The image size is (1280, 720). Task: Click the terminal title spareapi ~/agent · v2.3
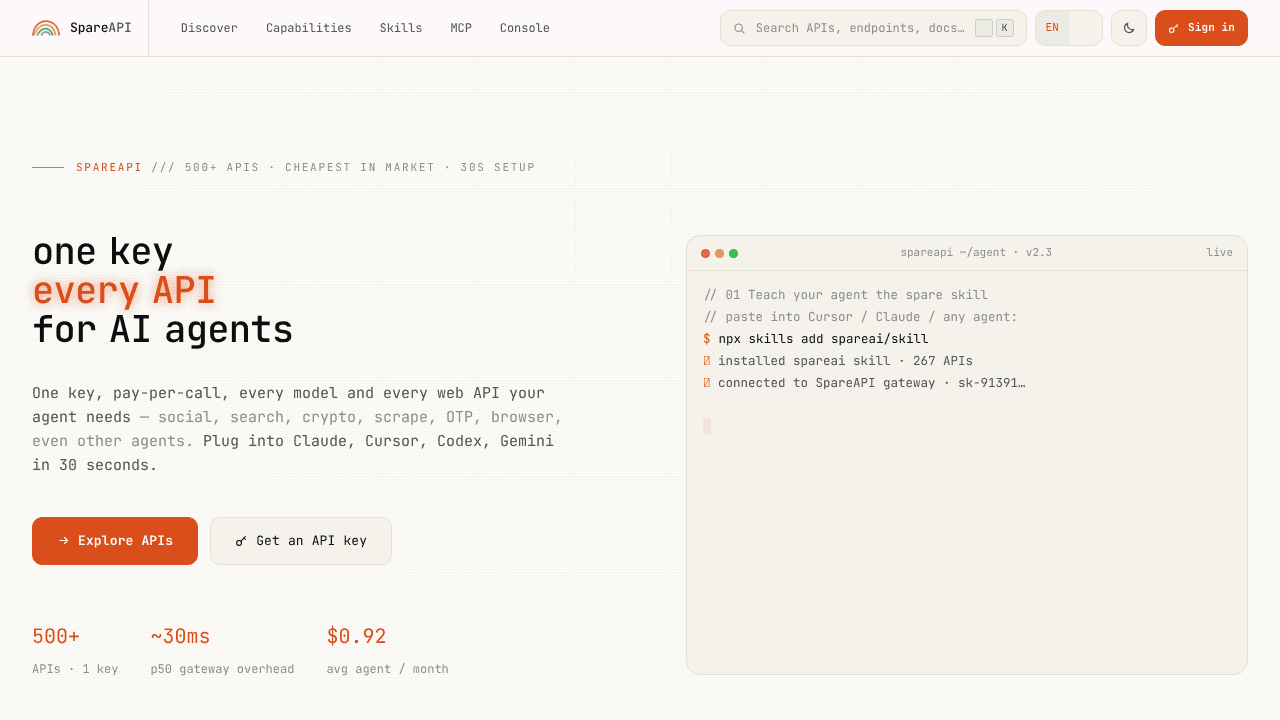[x=976, y=253]
